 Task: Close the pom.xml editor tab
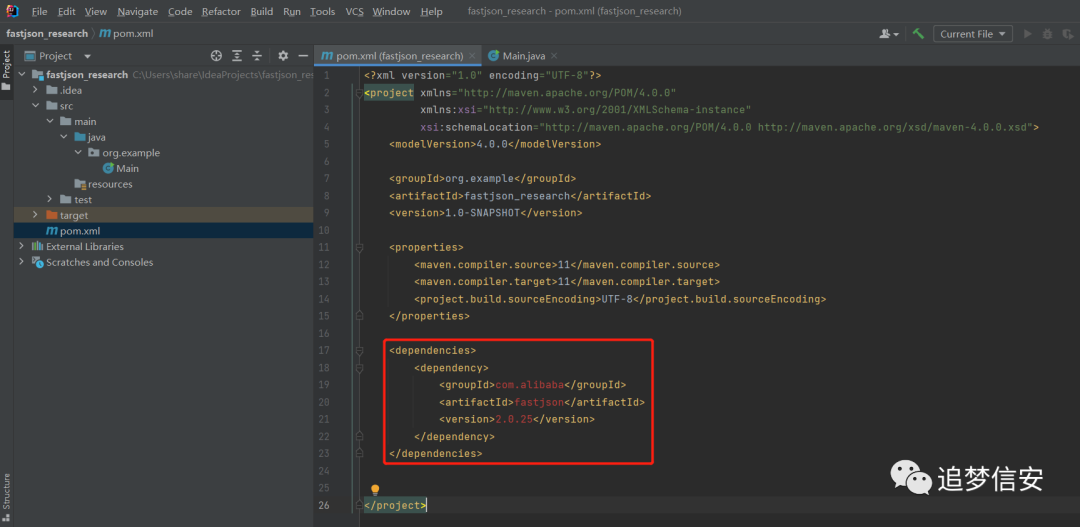472,56
